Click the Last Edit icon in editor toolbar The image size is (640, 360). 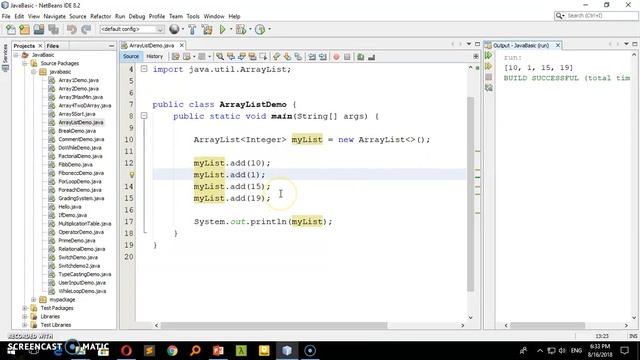176,57
